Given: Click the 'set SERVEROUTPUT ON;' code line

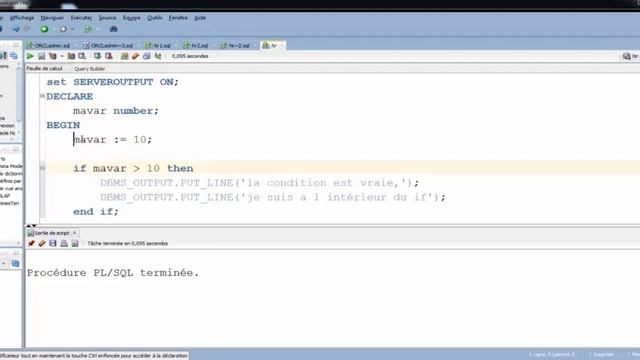Looking at the screenshot, I should click(x=112, y=82).
